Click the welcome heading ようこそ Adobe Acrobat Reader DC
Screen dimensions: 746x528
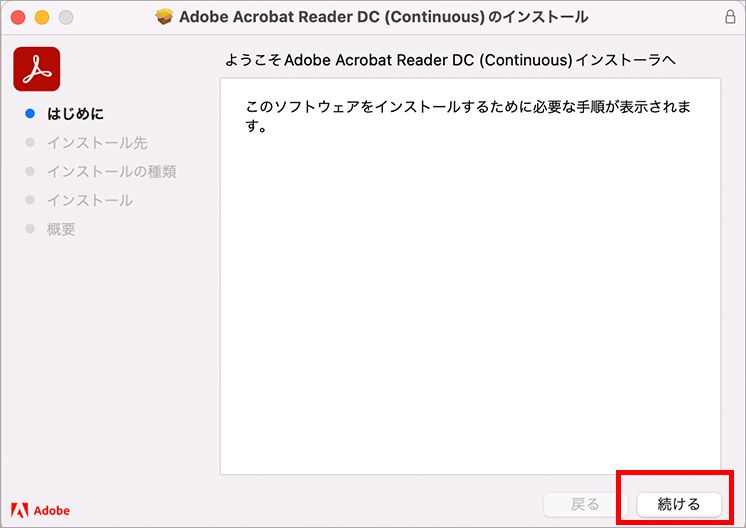point(450,60)
